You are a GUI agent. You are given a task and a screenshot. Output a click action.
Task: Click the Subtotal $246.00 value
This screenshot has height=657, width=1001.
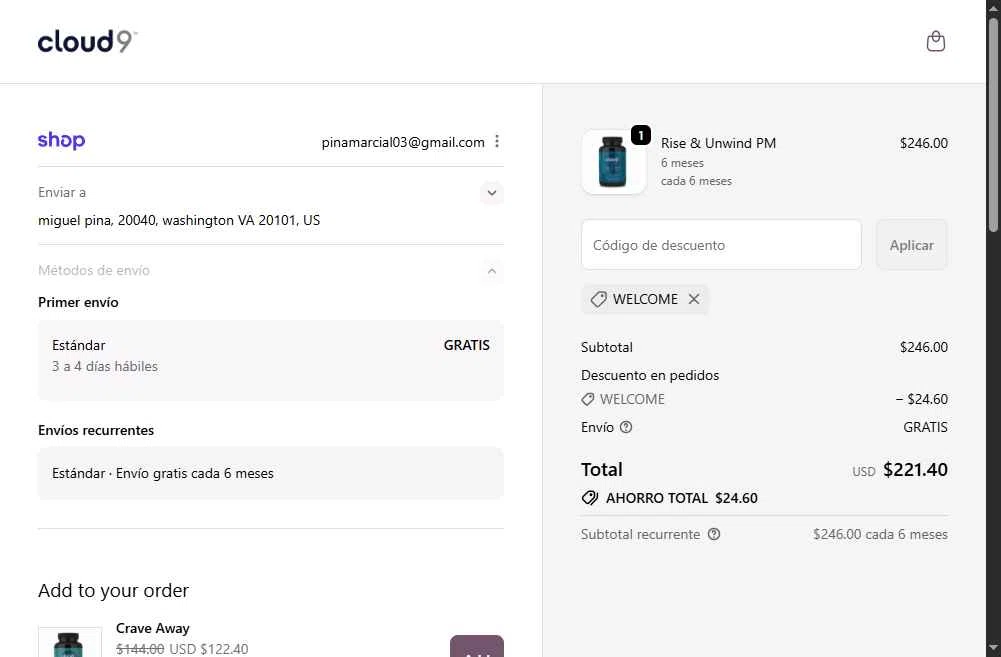click(924, 347)
